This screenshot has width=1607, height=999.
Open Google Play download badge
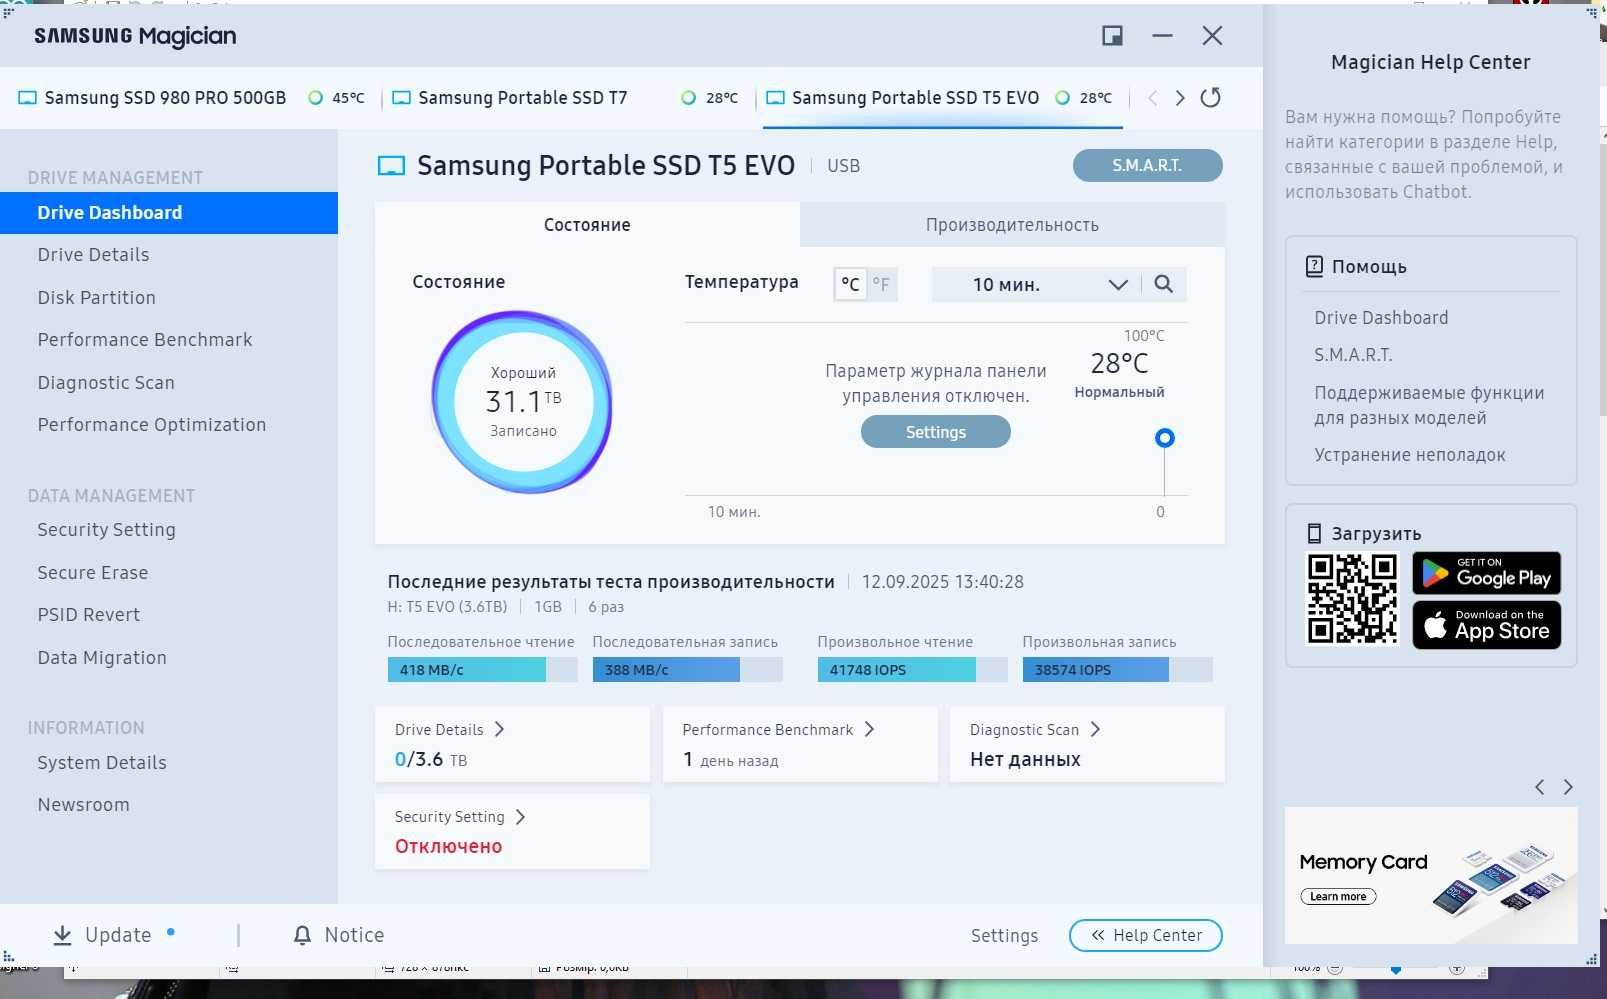pyautogui.click(x=1486, y=573)
